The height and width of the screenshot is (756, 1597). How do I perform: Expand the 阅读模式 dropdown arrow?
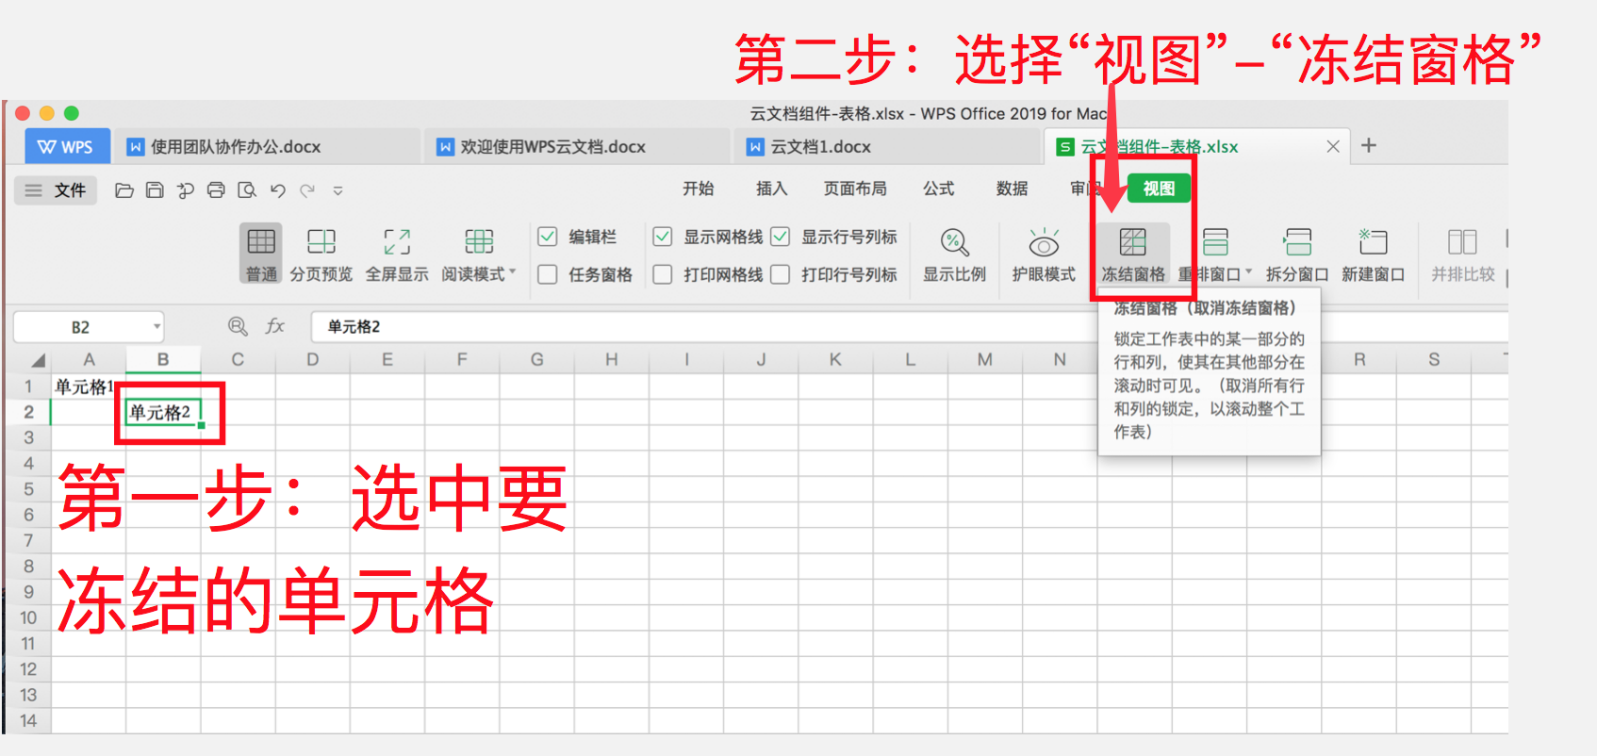[513, 272]
